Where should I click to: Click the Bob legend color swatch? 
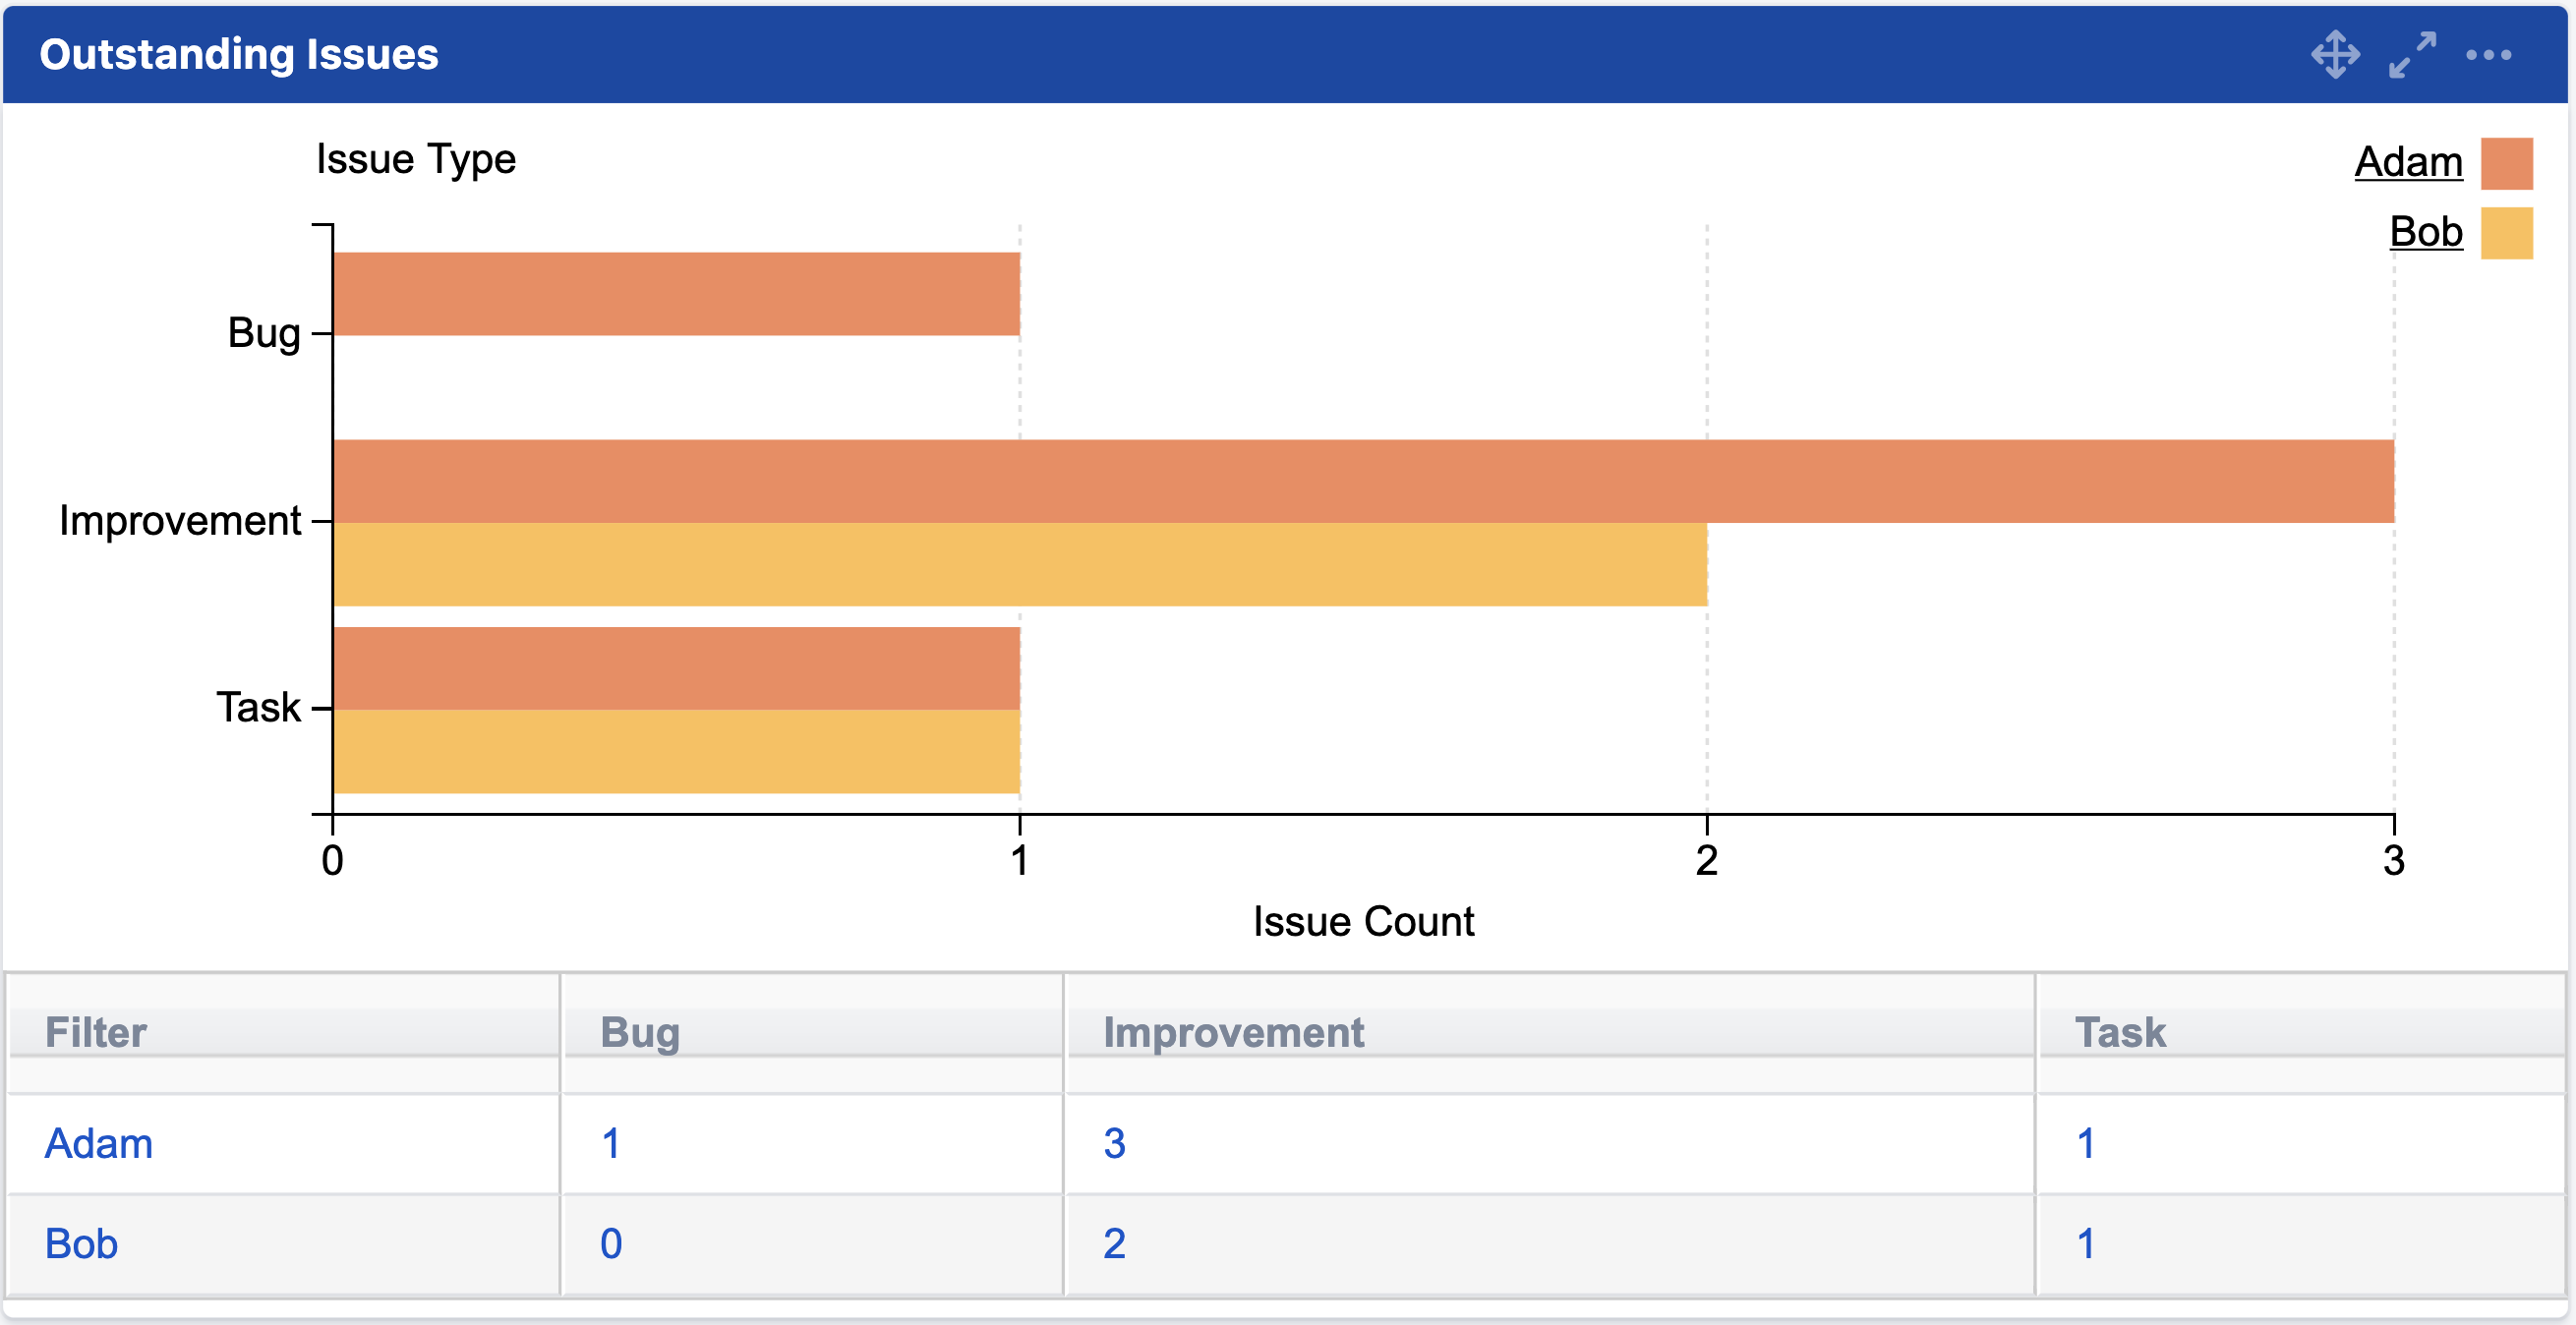click(x=2506, y=233)
